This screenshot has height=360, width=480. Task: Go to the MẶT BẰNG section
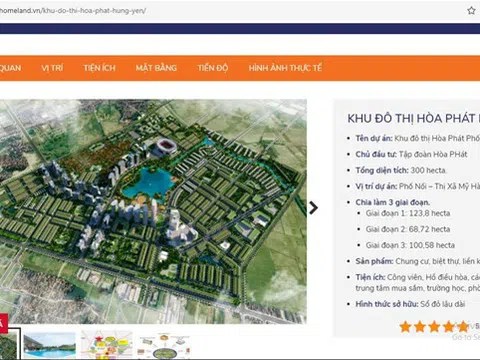coord(156,68)
